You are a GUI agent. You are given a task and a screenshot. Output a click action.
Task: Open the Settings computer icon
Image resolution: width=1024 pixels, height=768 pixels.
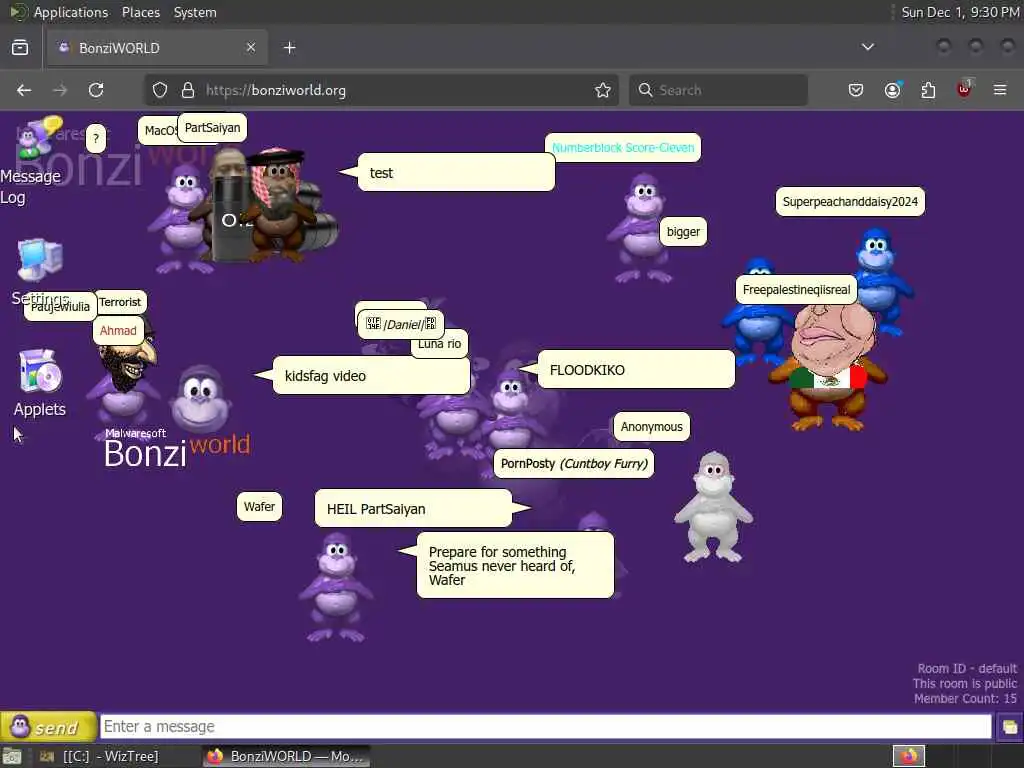[40, 260]
